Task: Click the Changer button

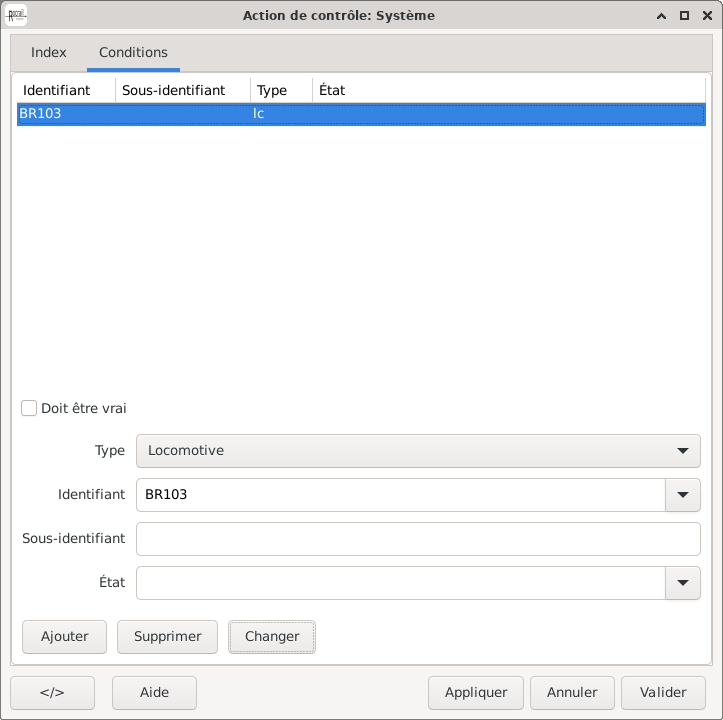Action: [272, 637]
